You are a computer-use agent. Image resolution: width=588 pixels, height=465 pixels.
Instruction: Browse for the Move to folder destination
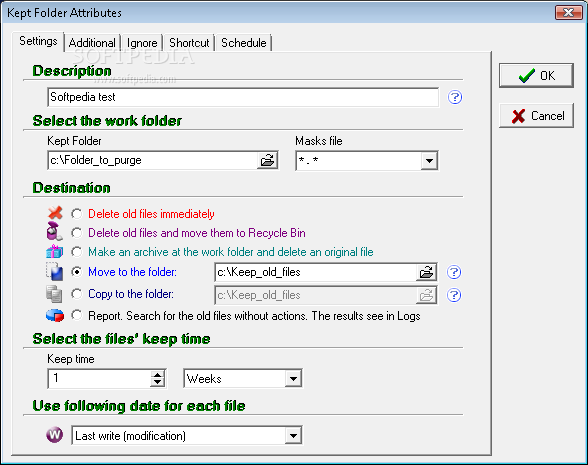point(426,272)
